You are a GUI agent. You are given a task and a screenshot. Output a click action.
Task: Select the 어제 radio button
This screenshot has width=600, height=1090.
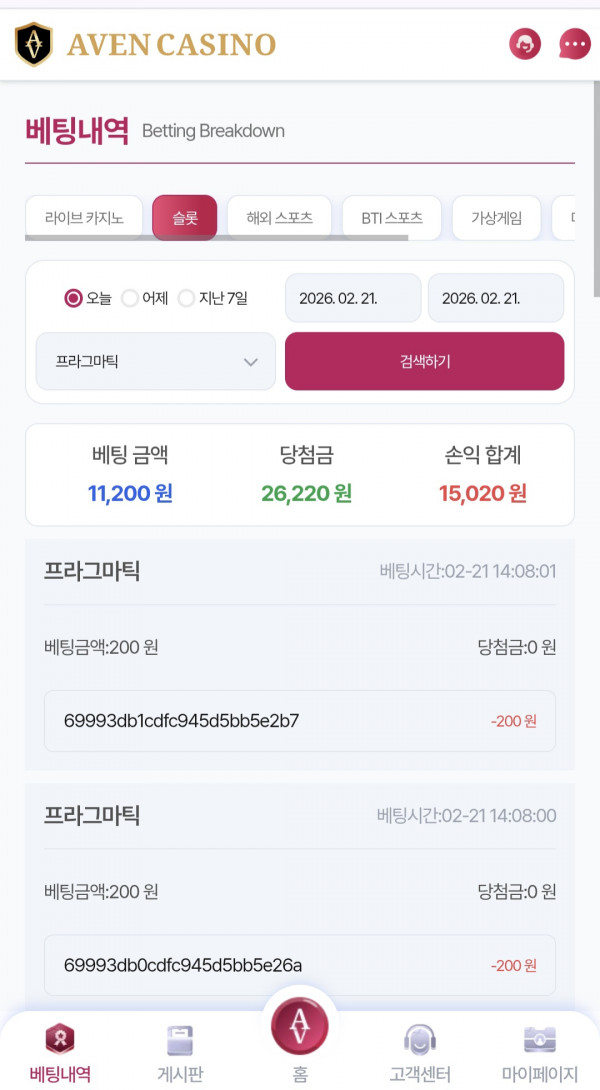129,298
